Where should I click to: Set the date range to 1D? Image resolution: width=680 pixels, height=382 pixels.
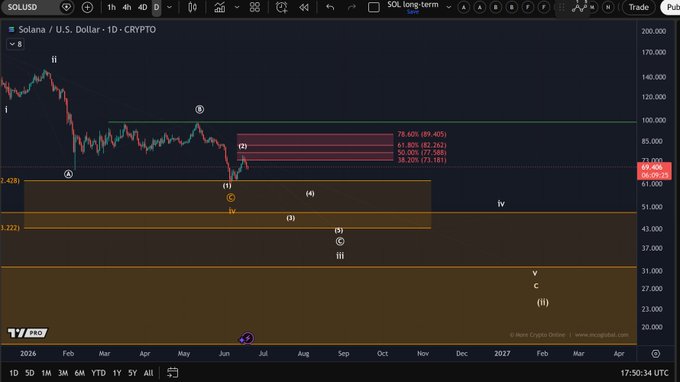pos(14,373)
